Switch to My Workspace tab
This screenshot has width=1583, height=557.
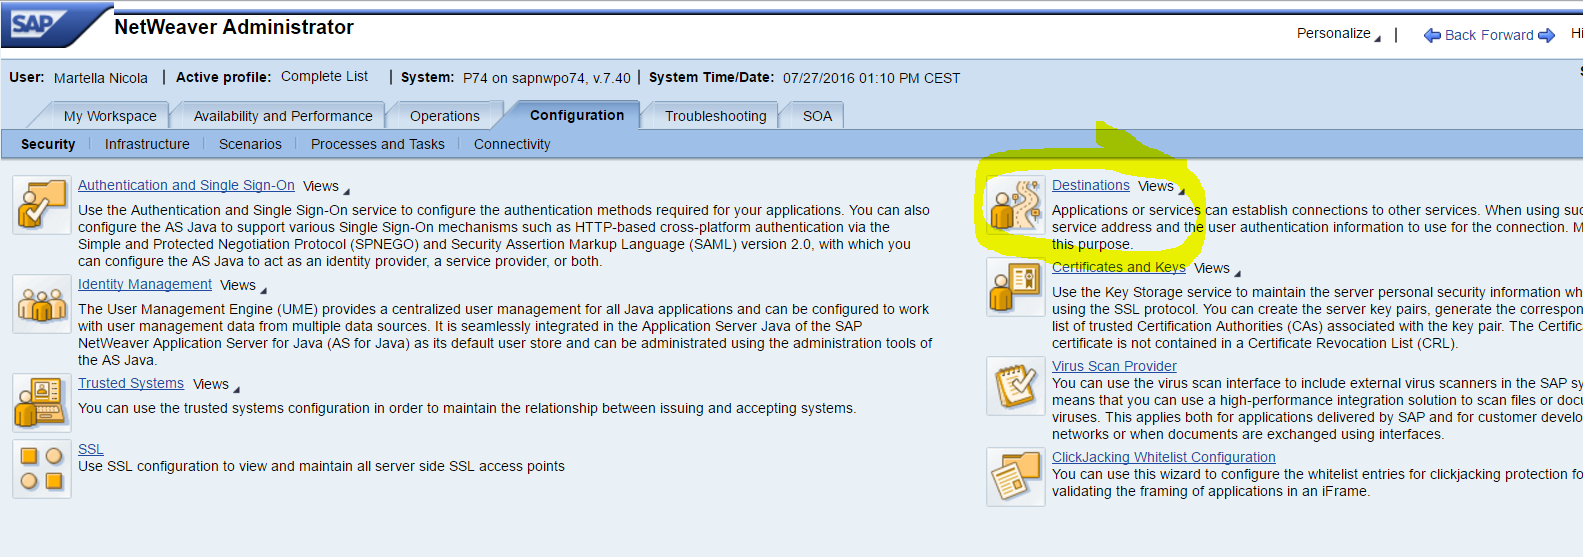110,116
